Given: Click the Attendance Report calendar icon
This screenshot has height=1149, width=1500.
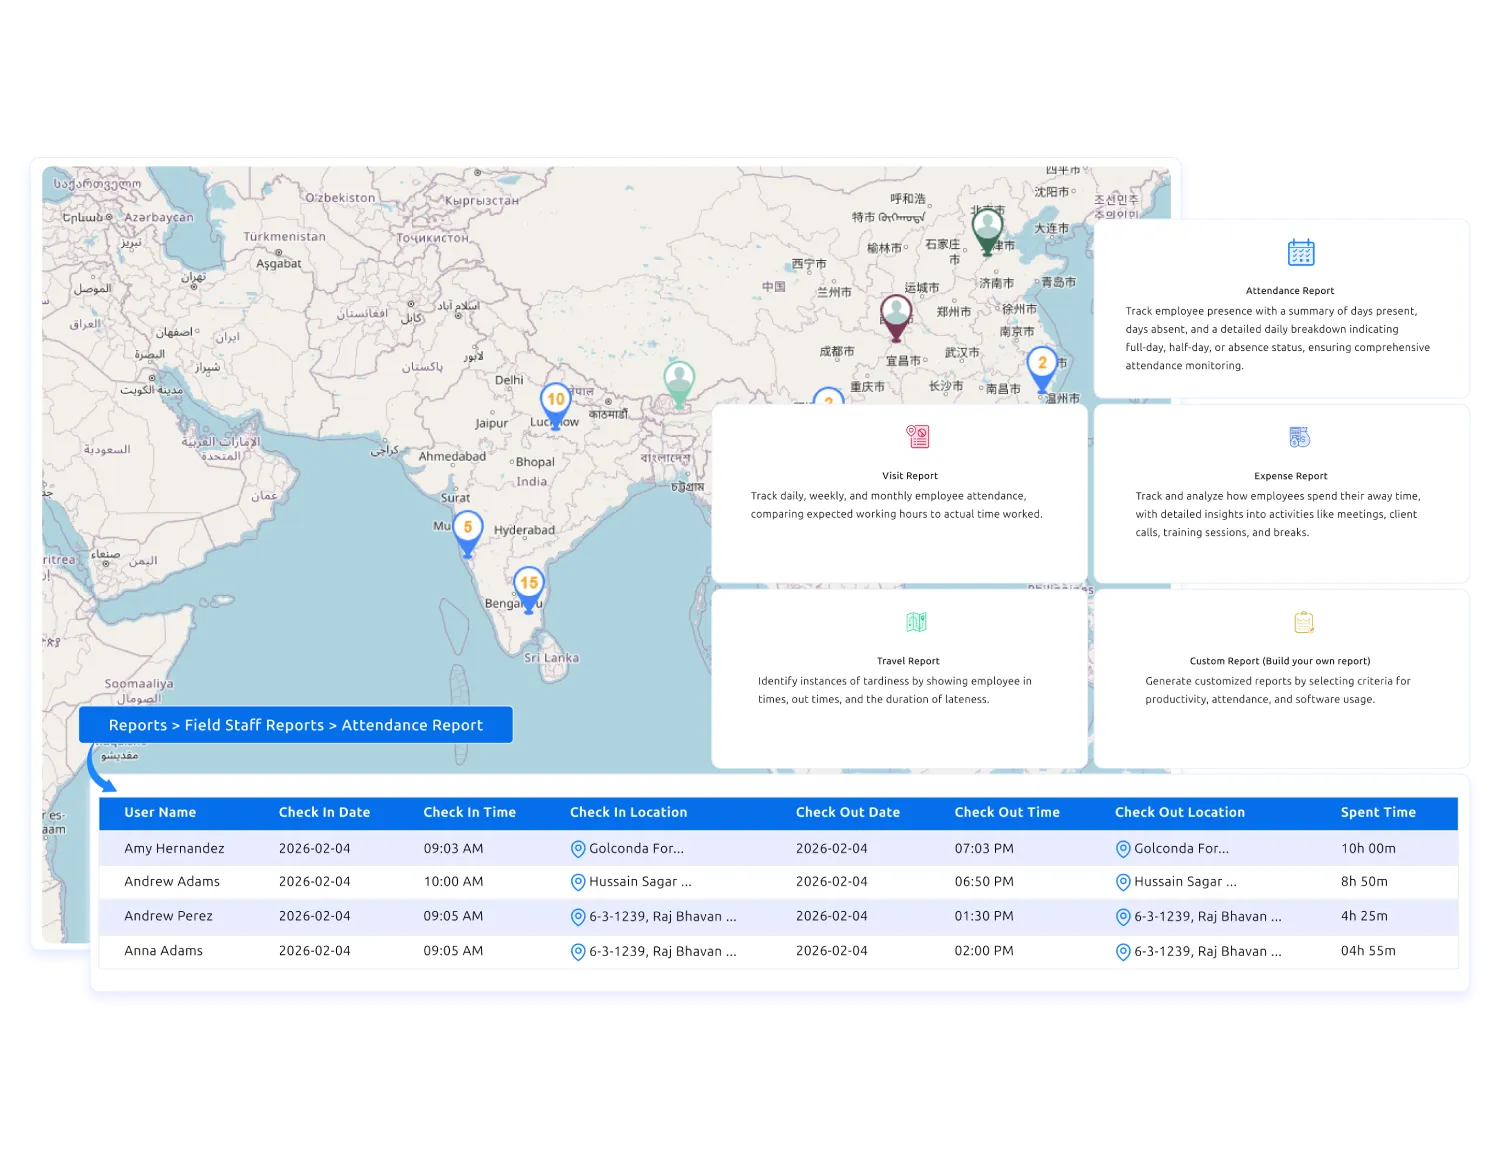Looking at the screenshot, I should click(1301, 253).
